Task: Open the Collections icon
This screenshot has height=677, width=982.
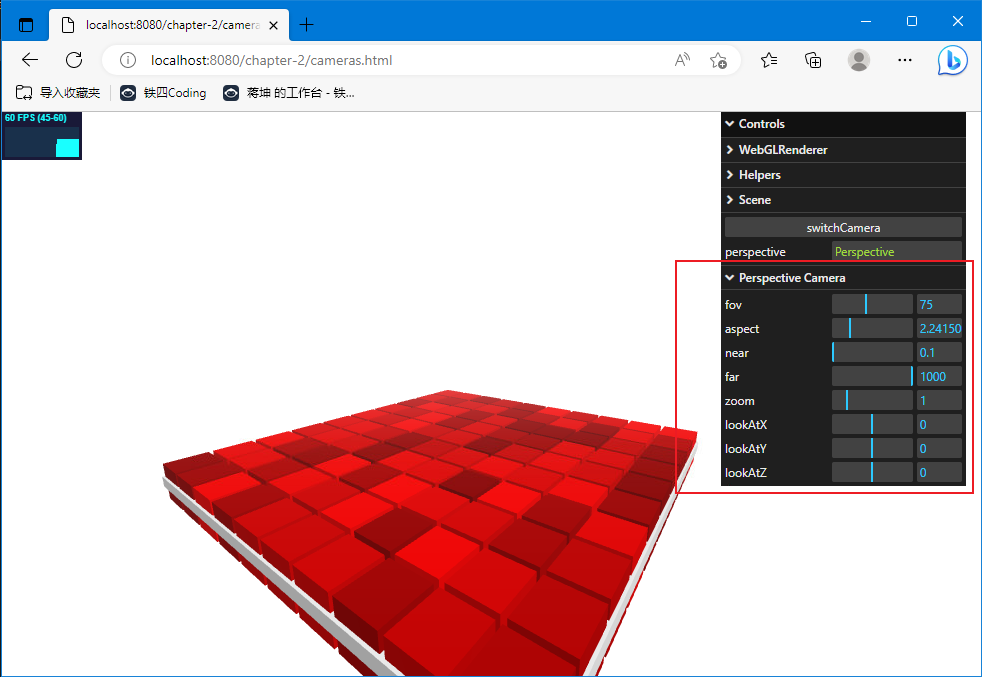Action: point(814,60)
